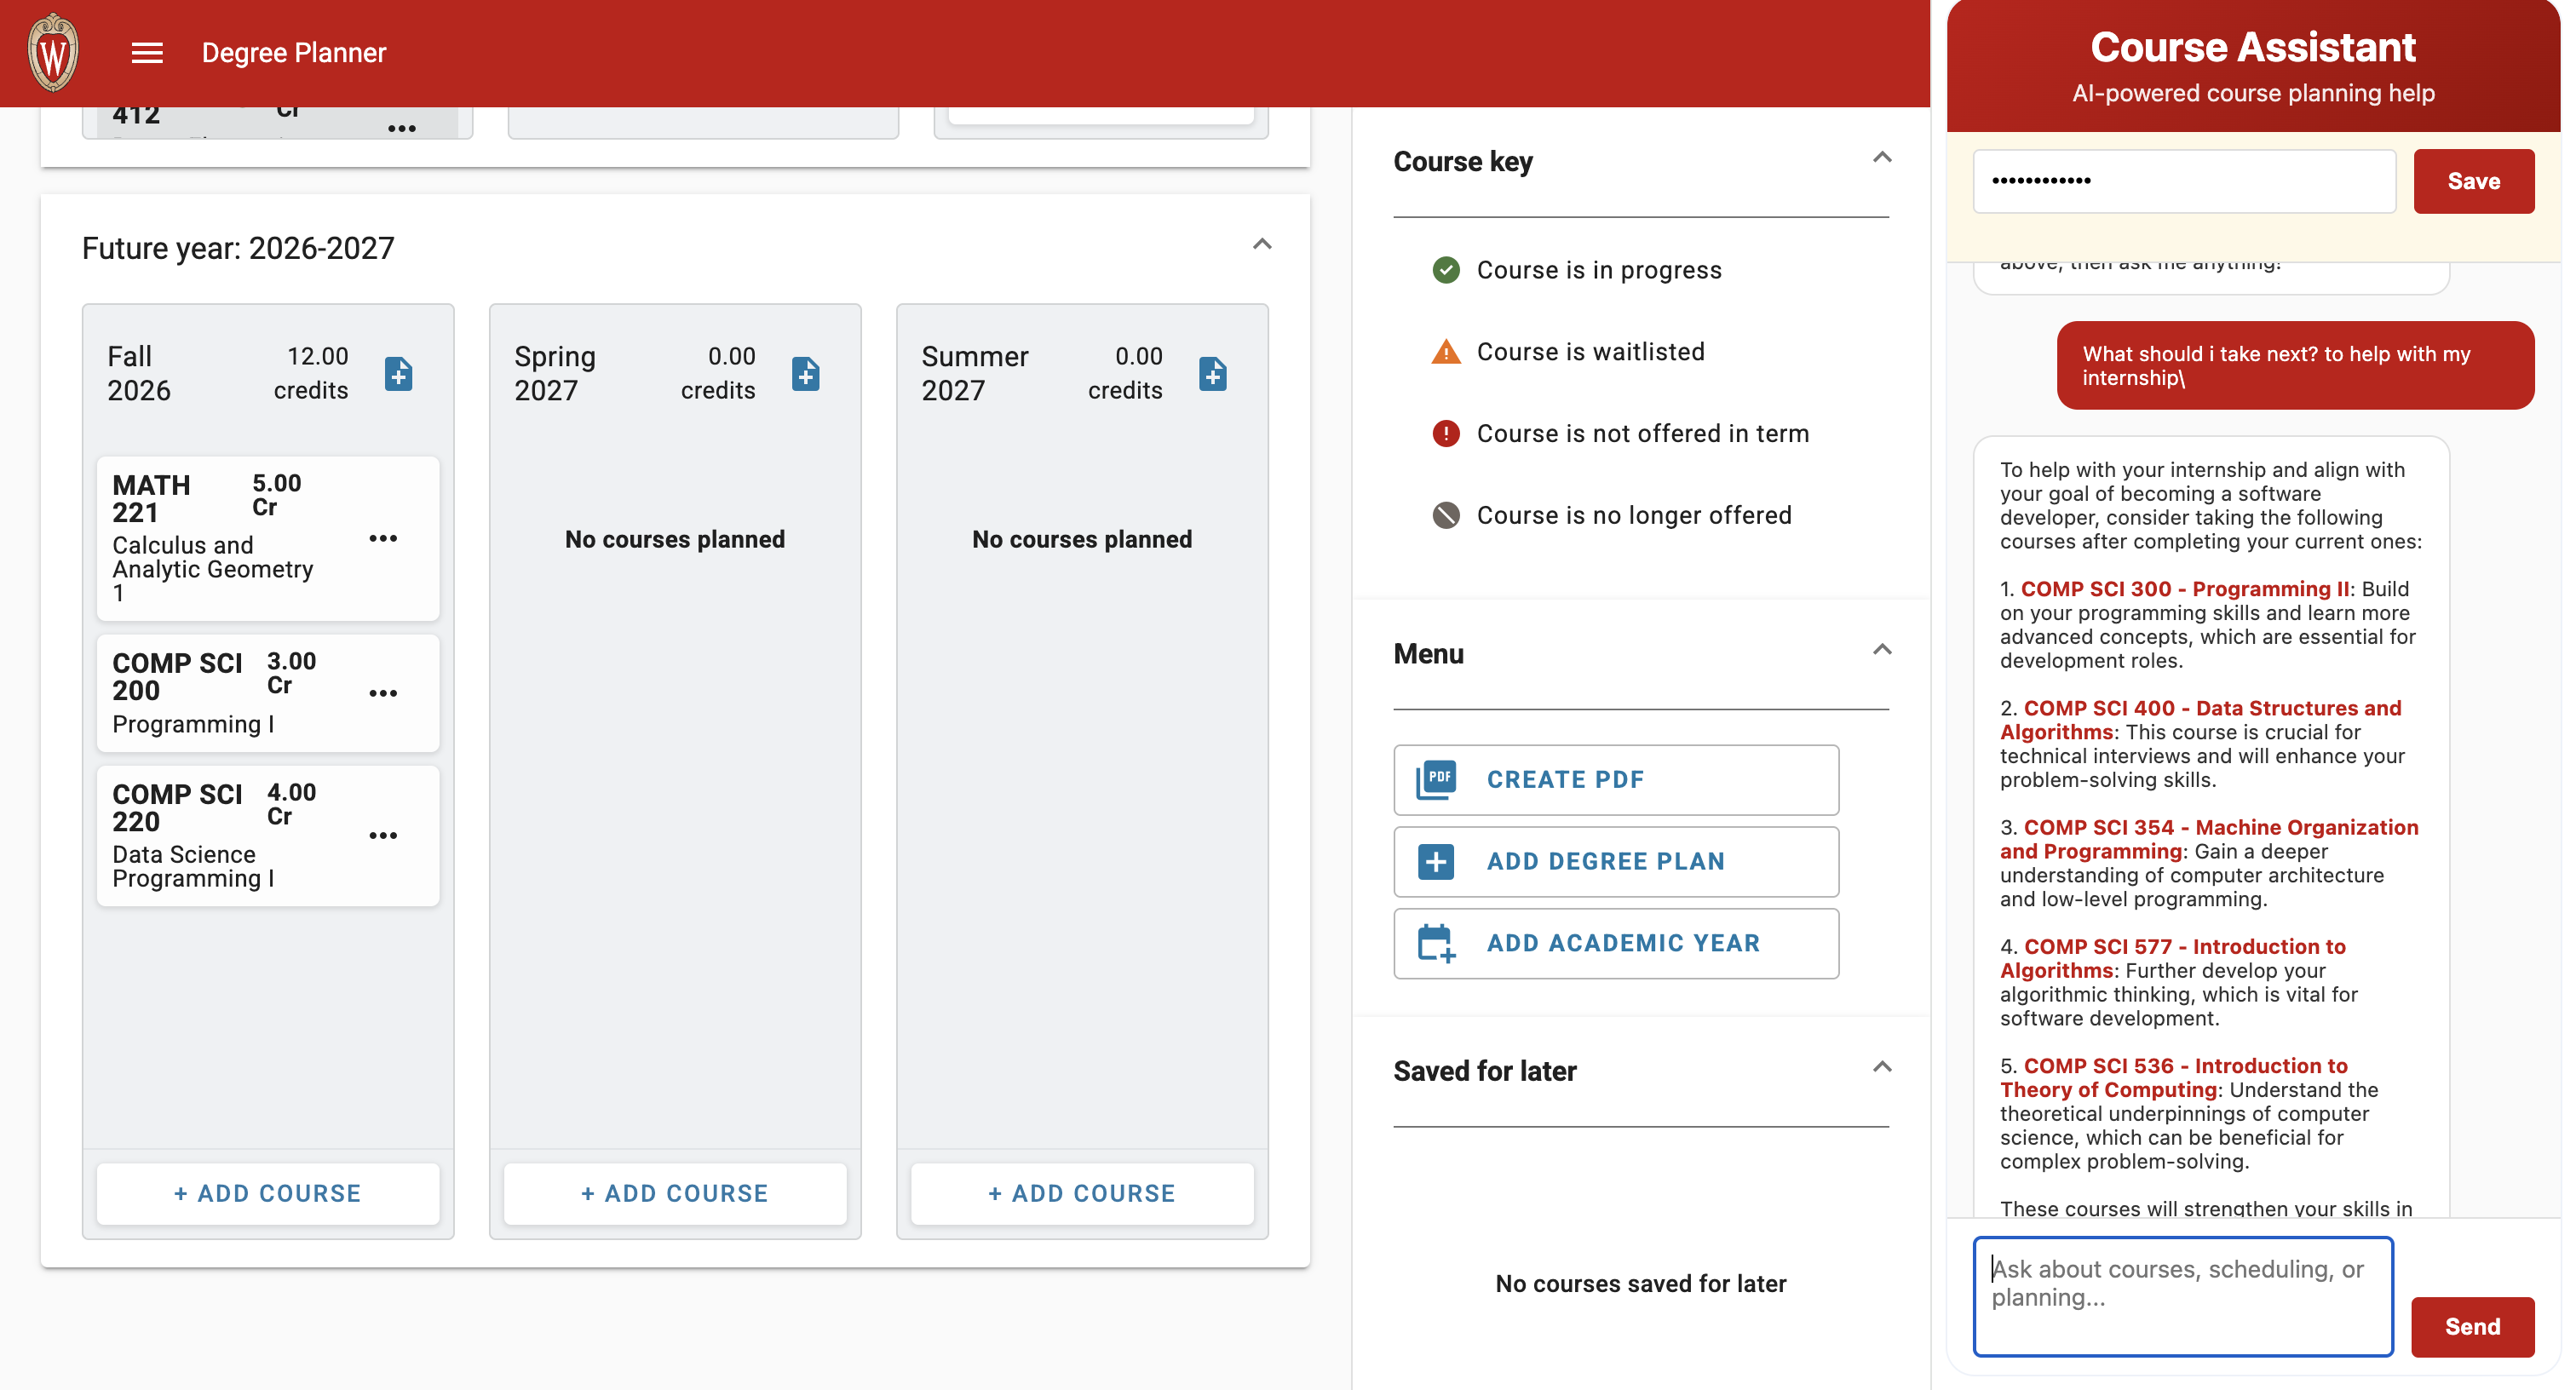Click Spring 2027 add-note document icon
2576x1390 pixels.
coord(805,374)
